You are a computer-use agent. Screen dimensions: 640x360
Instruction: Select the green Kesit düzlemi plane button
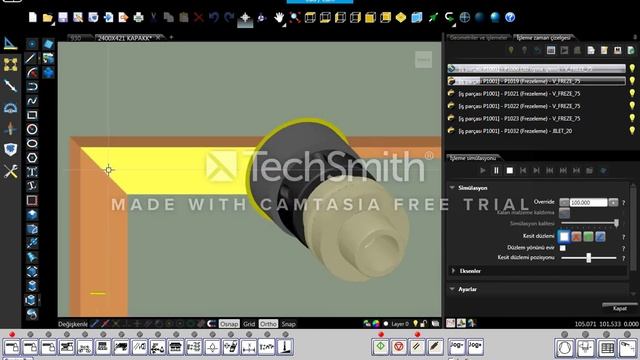588,236
